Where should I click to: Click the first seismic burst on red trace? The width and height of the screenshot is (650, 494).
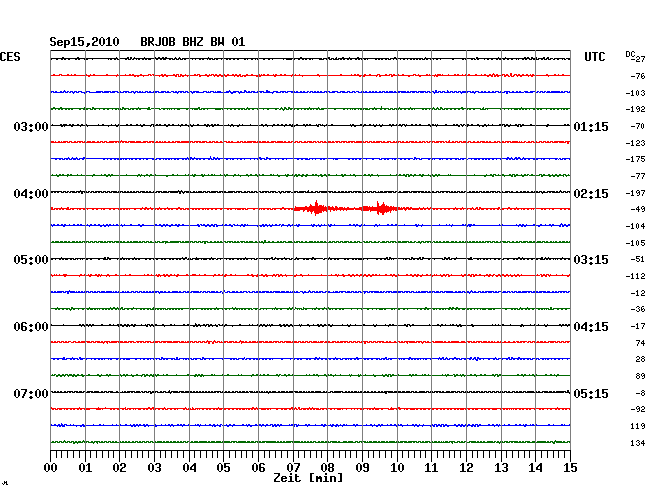(x=317, y=208)
